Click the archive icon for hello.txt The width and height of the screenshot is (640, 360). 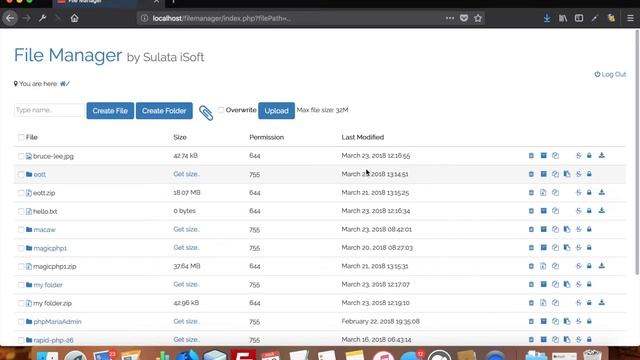[x=543, y=211]
